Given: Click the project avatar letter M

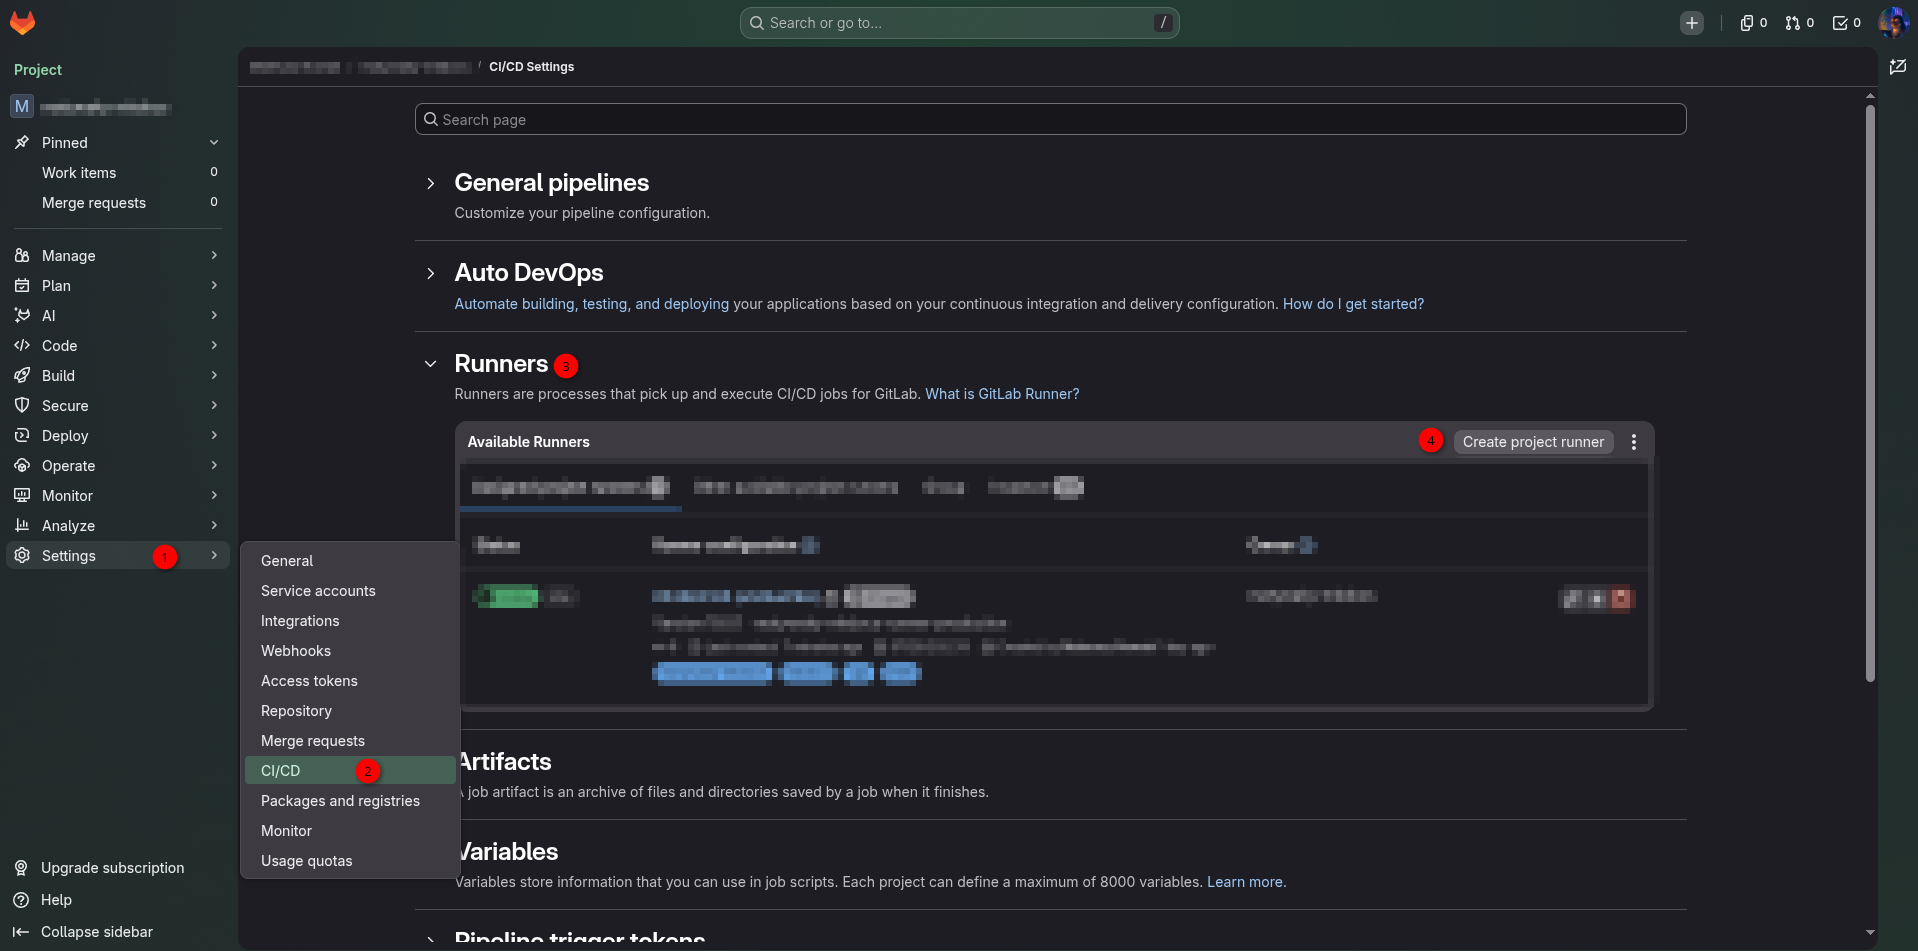Looking at the screenshot, I should [22, 106].
